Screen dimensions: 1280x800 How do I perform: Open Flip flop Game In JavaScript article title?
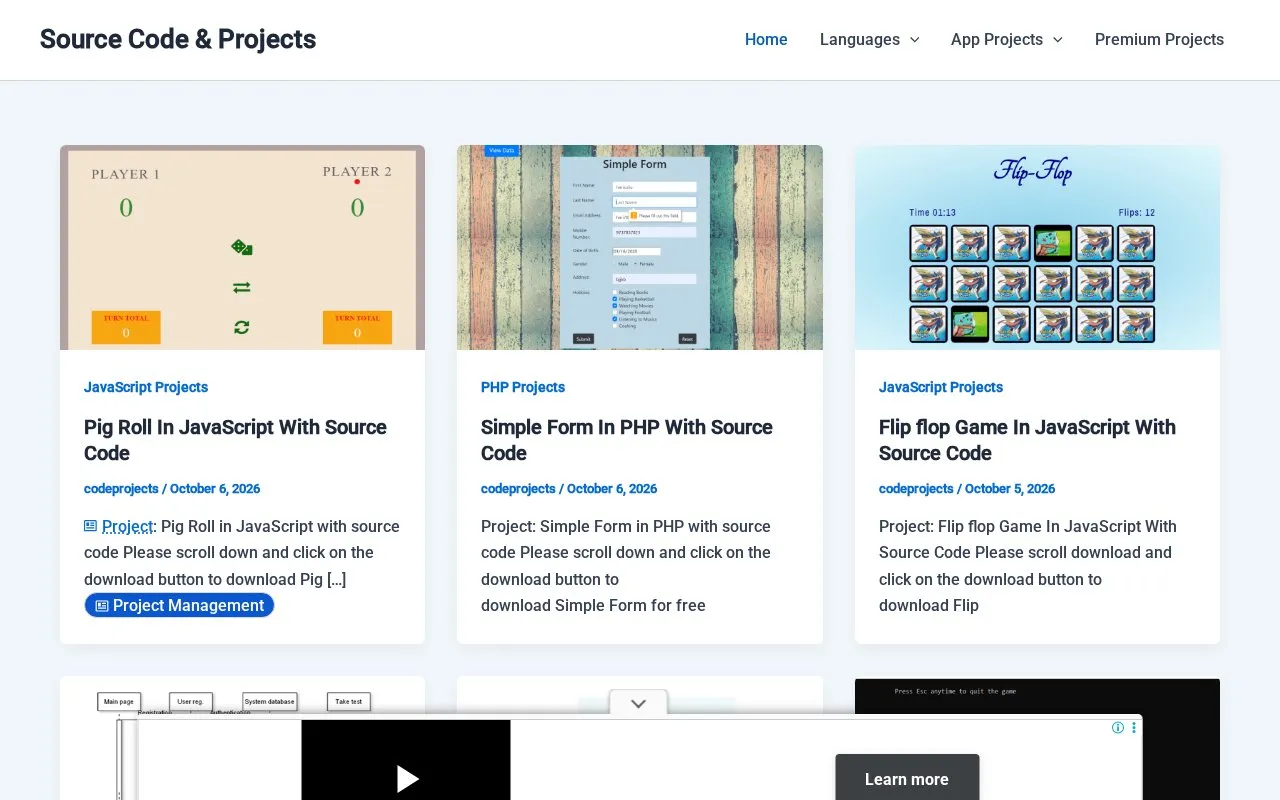[x=1027, y=440]
